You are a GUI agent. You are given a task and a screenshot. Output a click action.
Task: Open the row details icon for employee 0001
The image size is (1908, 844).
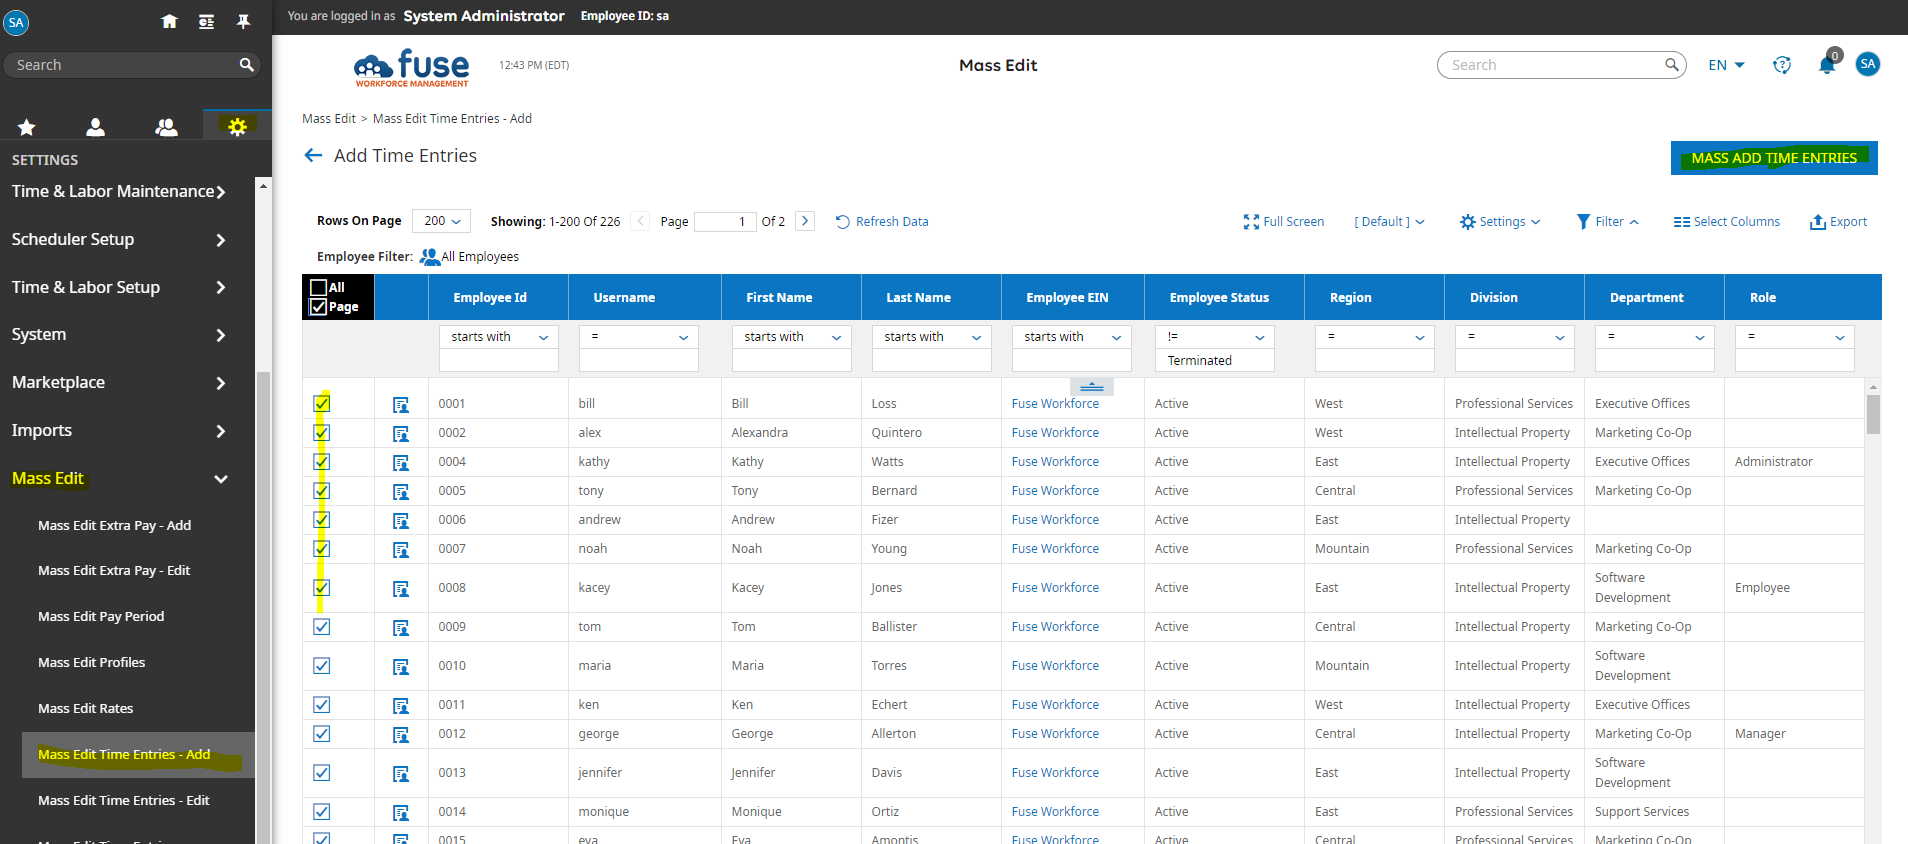[401, 405]
